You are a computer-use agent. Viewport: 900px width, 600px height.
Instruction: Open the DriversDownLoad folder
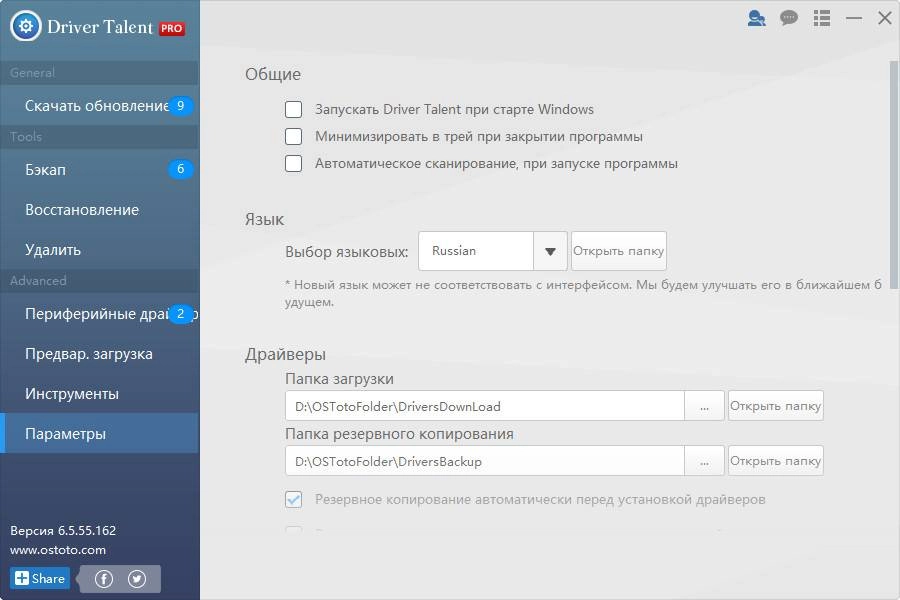tap(775, 406)
